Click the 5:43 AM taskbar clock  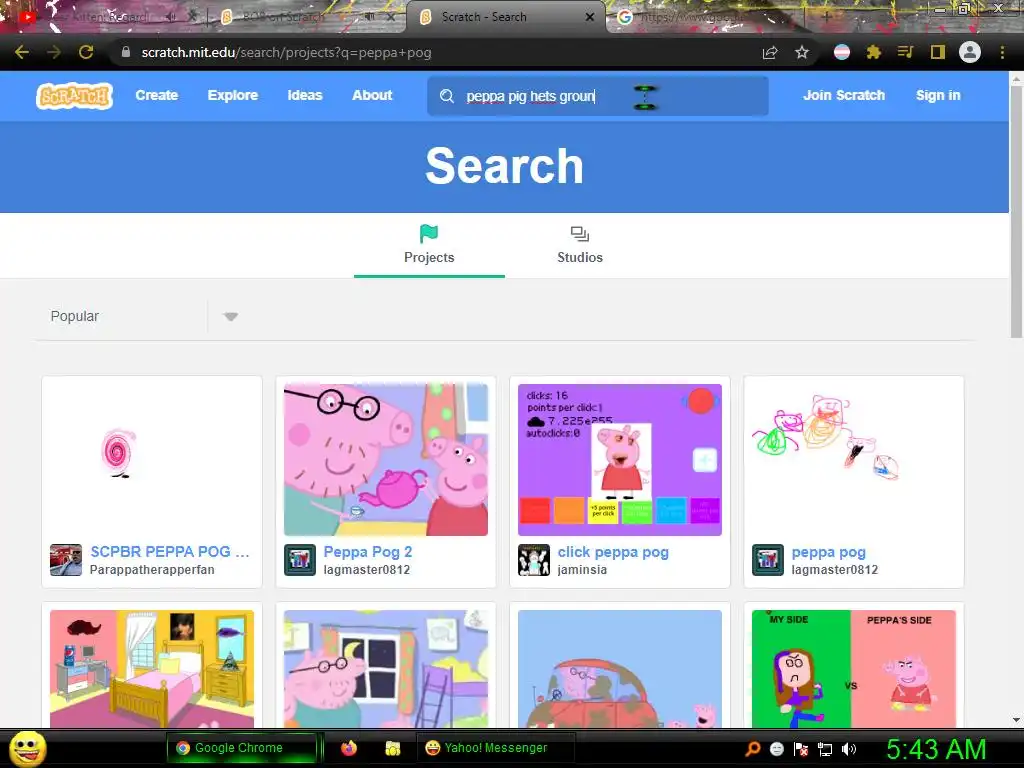(x=936, y=750)
